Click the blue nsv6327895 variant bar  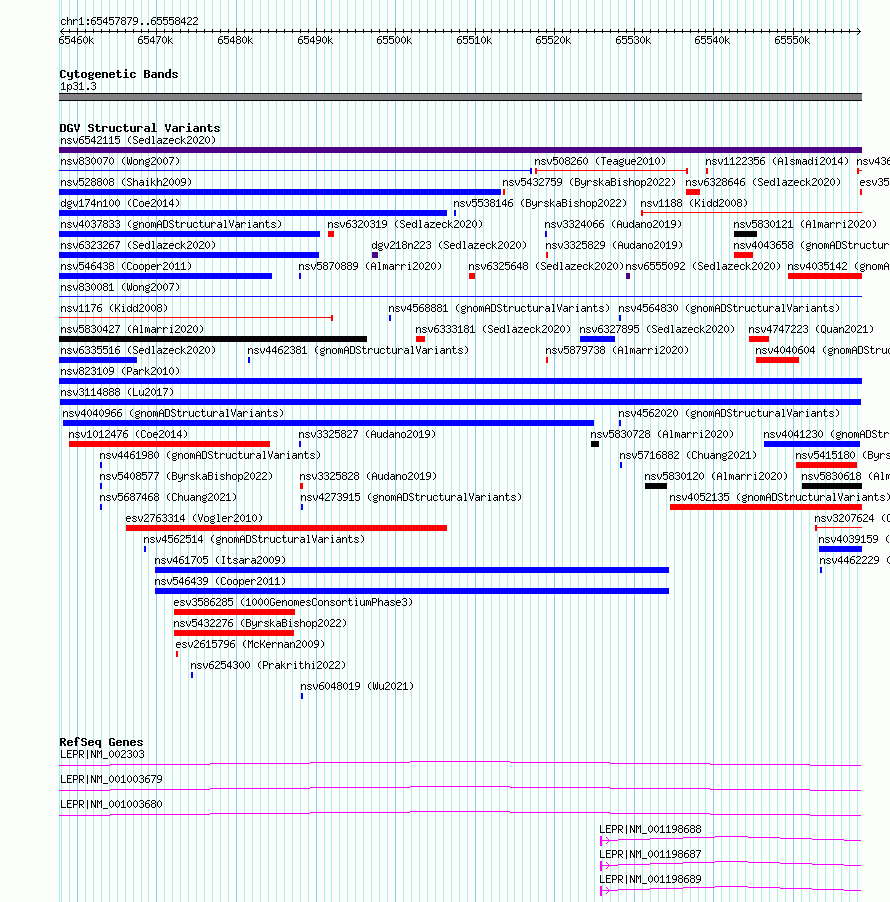(x=597, y=339)
